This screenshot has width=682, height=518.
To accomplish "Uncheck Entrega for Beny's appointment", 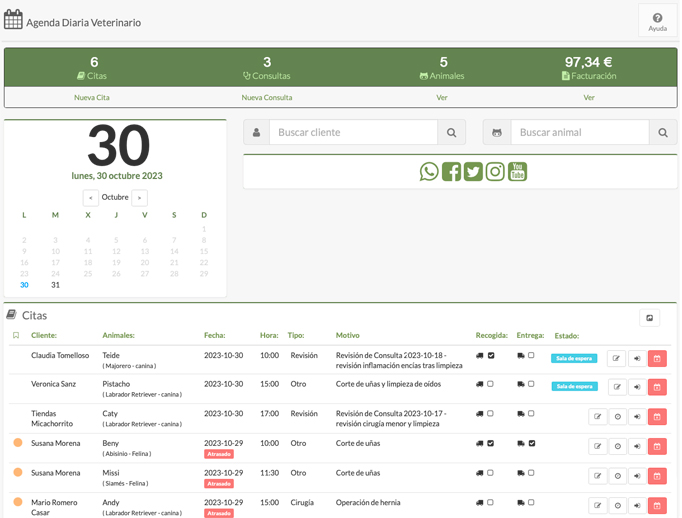I will (531, 444).
